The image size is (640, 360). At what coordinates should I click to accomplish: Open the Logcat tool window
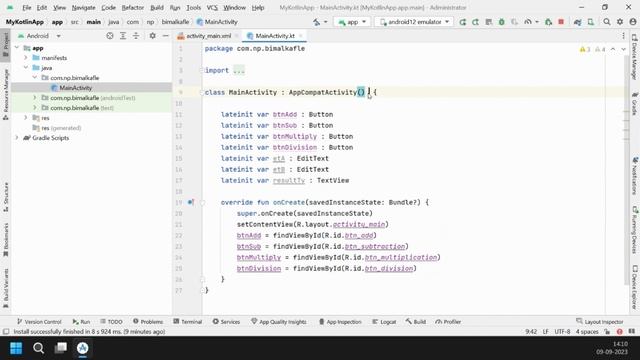[384, 322]
